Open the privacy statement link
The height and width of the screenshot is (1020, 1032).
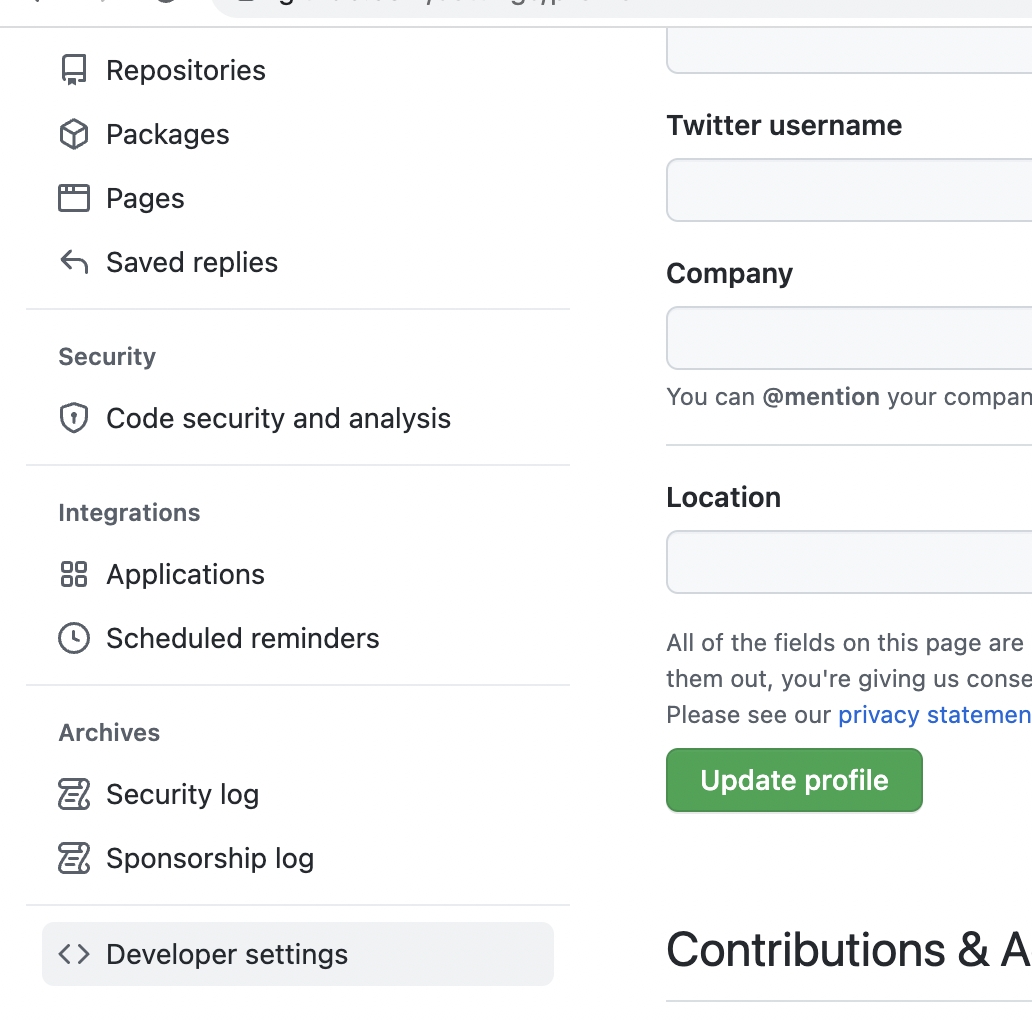(x=934, y=714)
